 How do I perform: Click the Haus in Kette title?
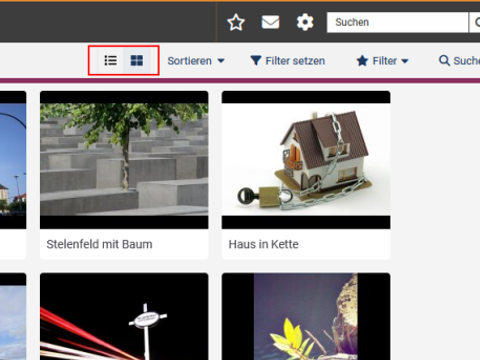tap(263, 244)
